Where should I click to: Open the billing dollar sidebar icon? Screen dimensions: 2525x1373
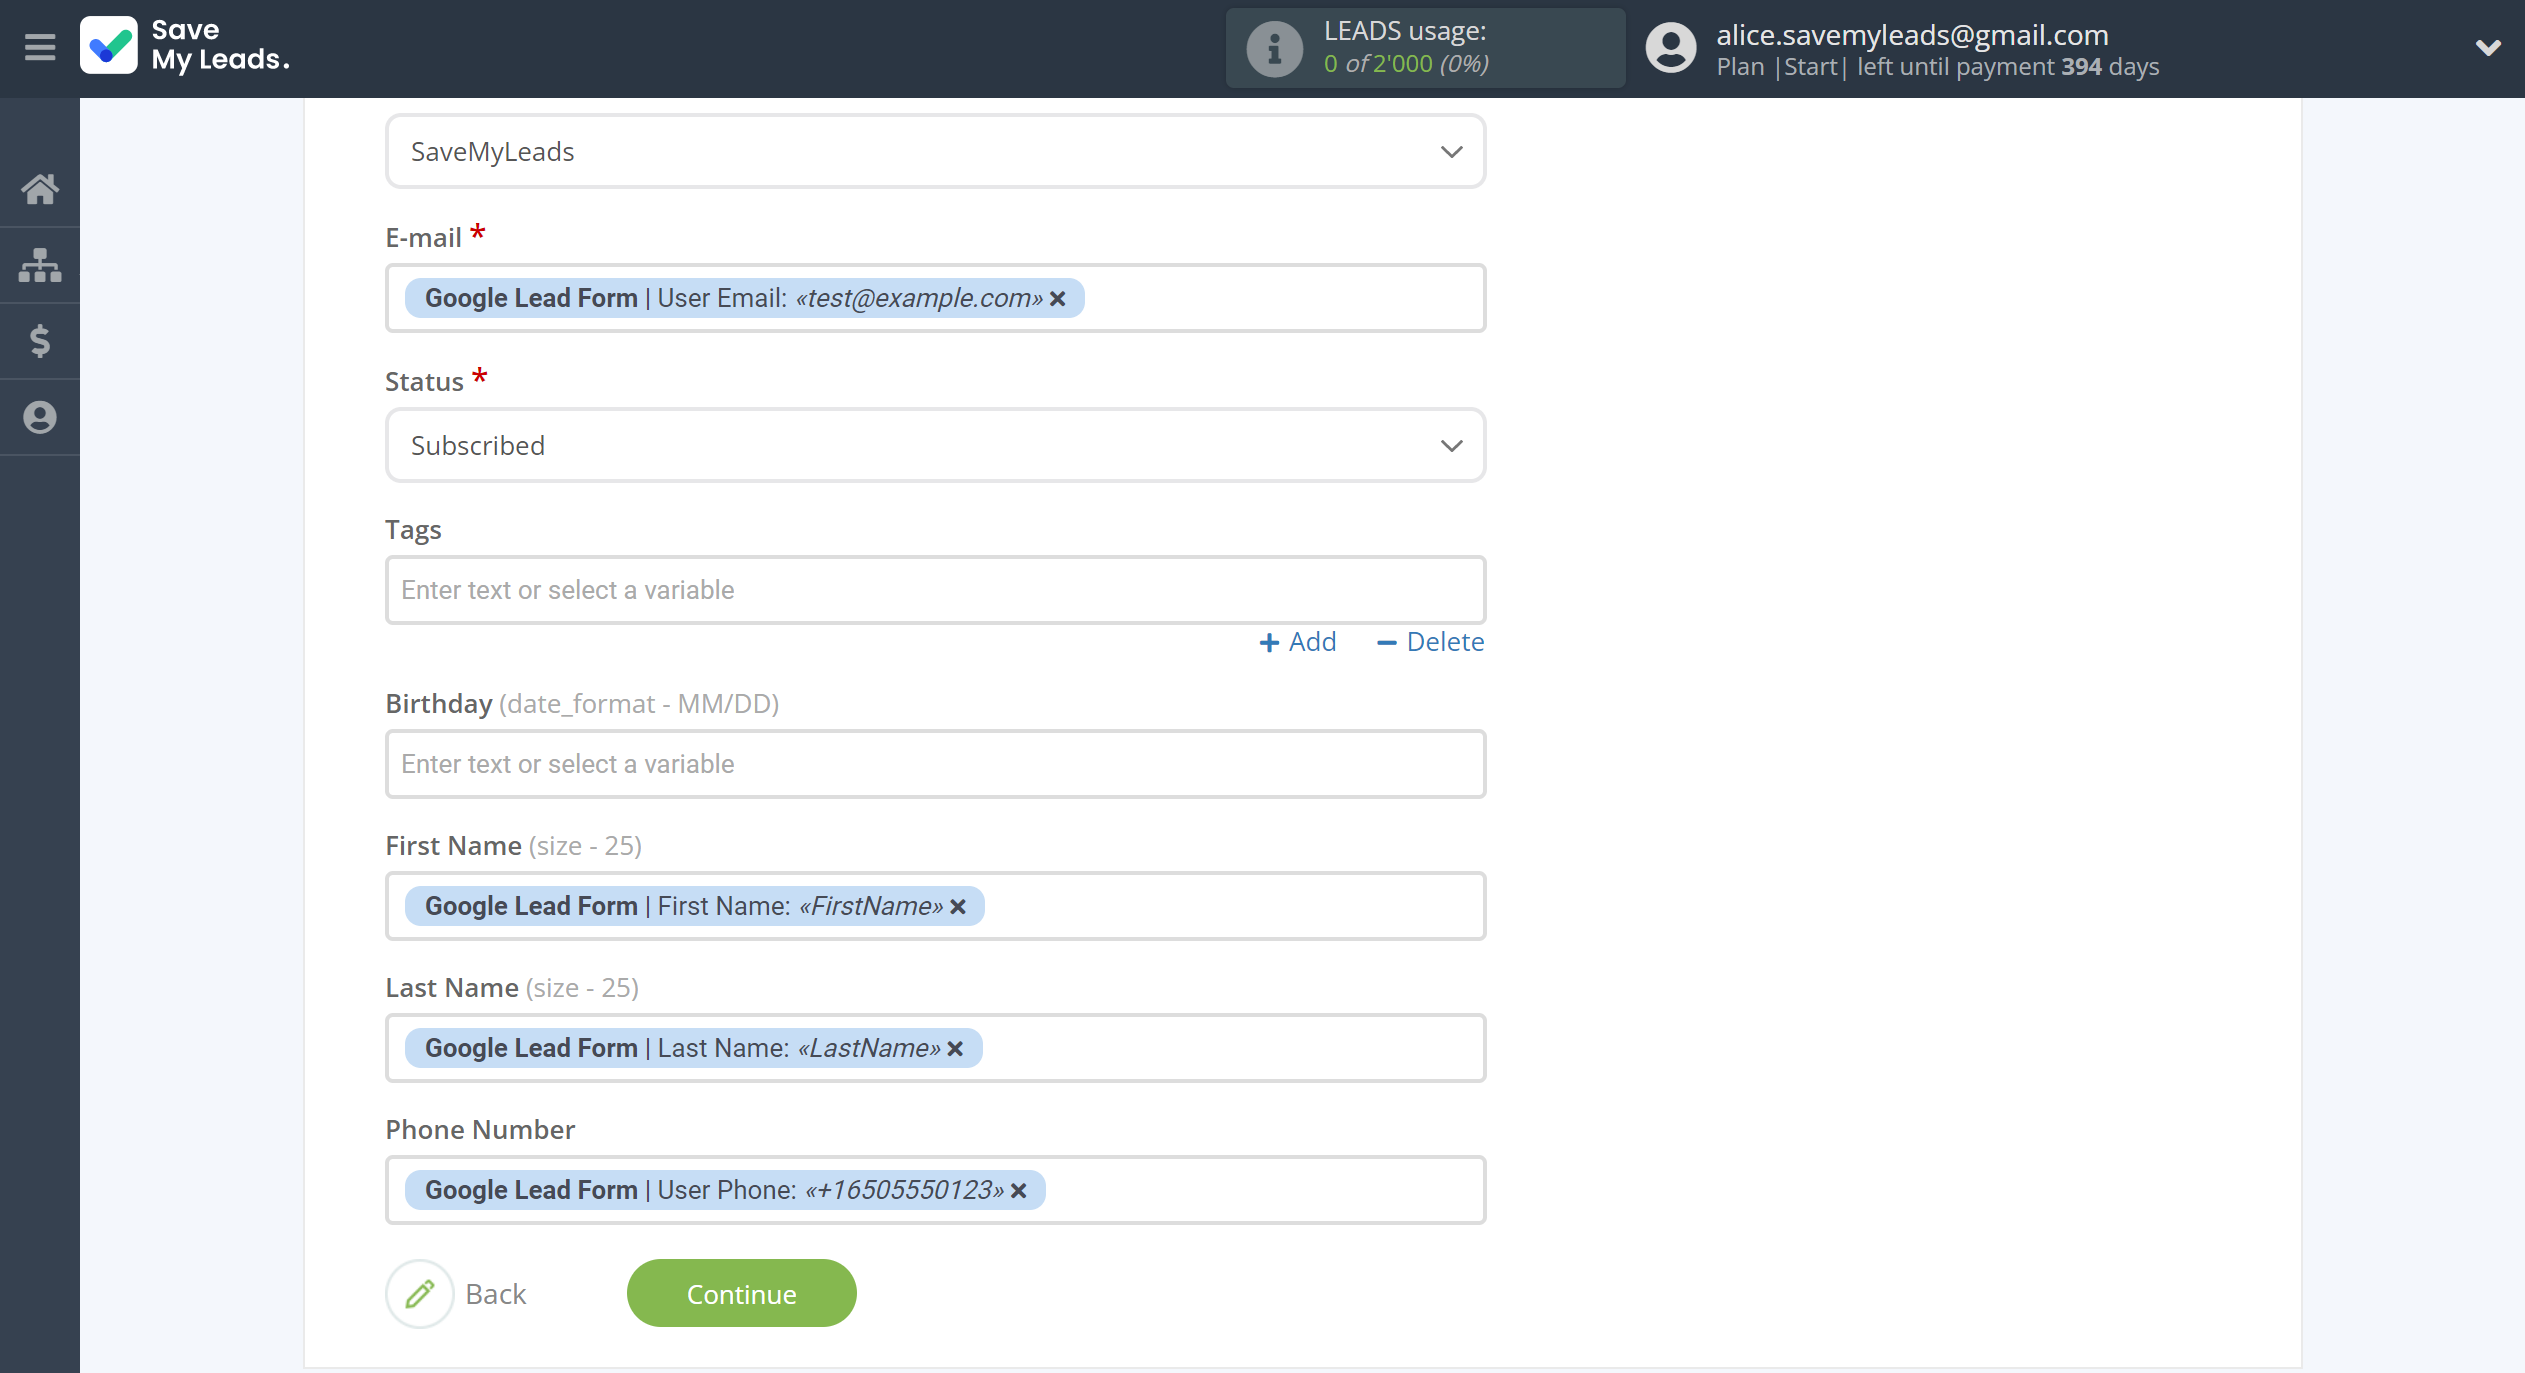[40, 341]
